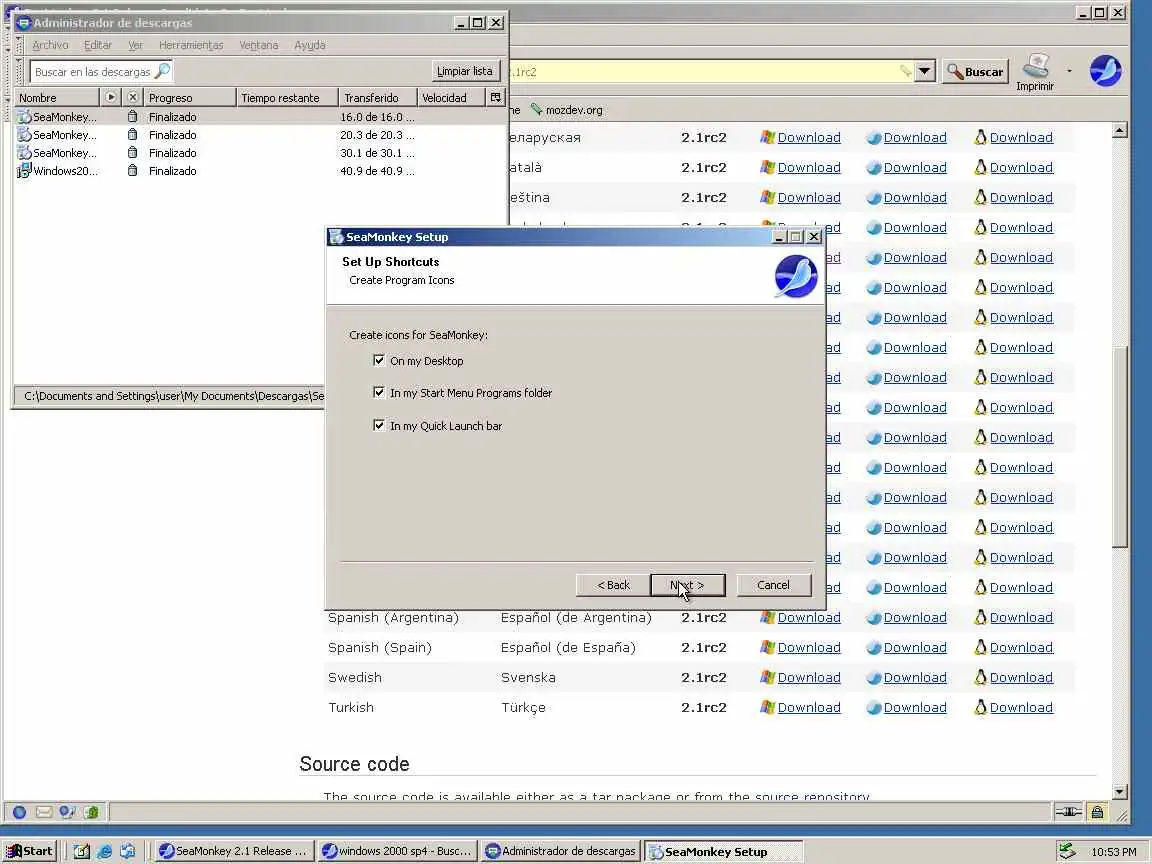Viewport: 1152px width, 864px height.
Task: Click the Windows download icon in Turkish row
Action: tap(768, 707)
